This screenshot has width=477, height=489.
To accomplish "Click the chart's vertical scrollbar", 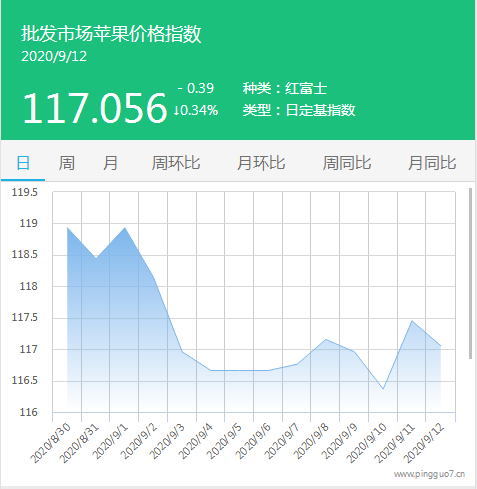I will pyautogui.click(x=470, y=273).
